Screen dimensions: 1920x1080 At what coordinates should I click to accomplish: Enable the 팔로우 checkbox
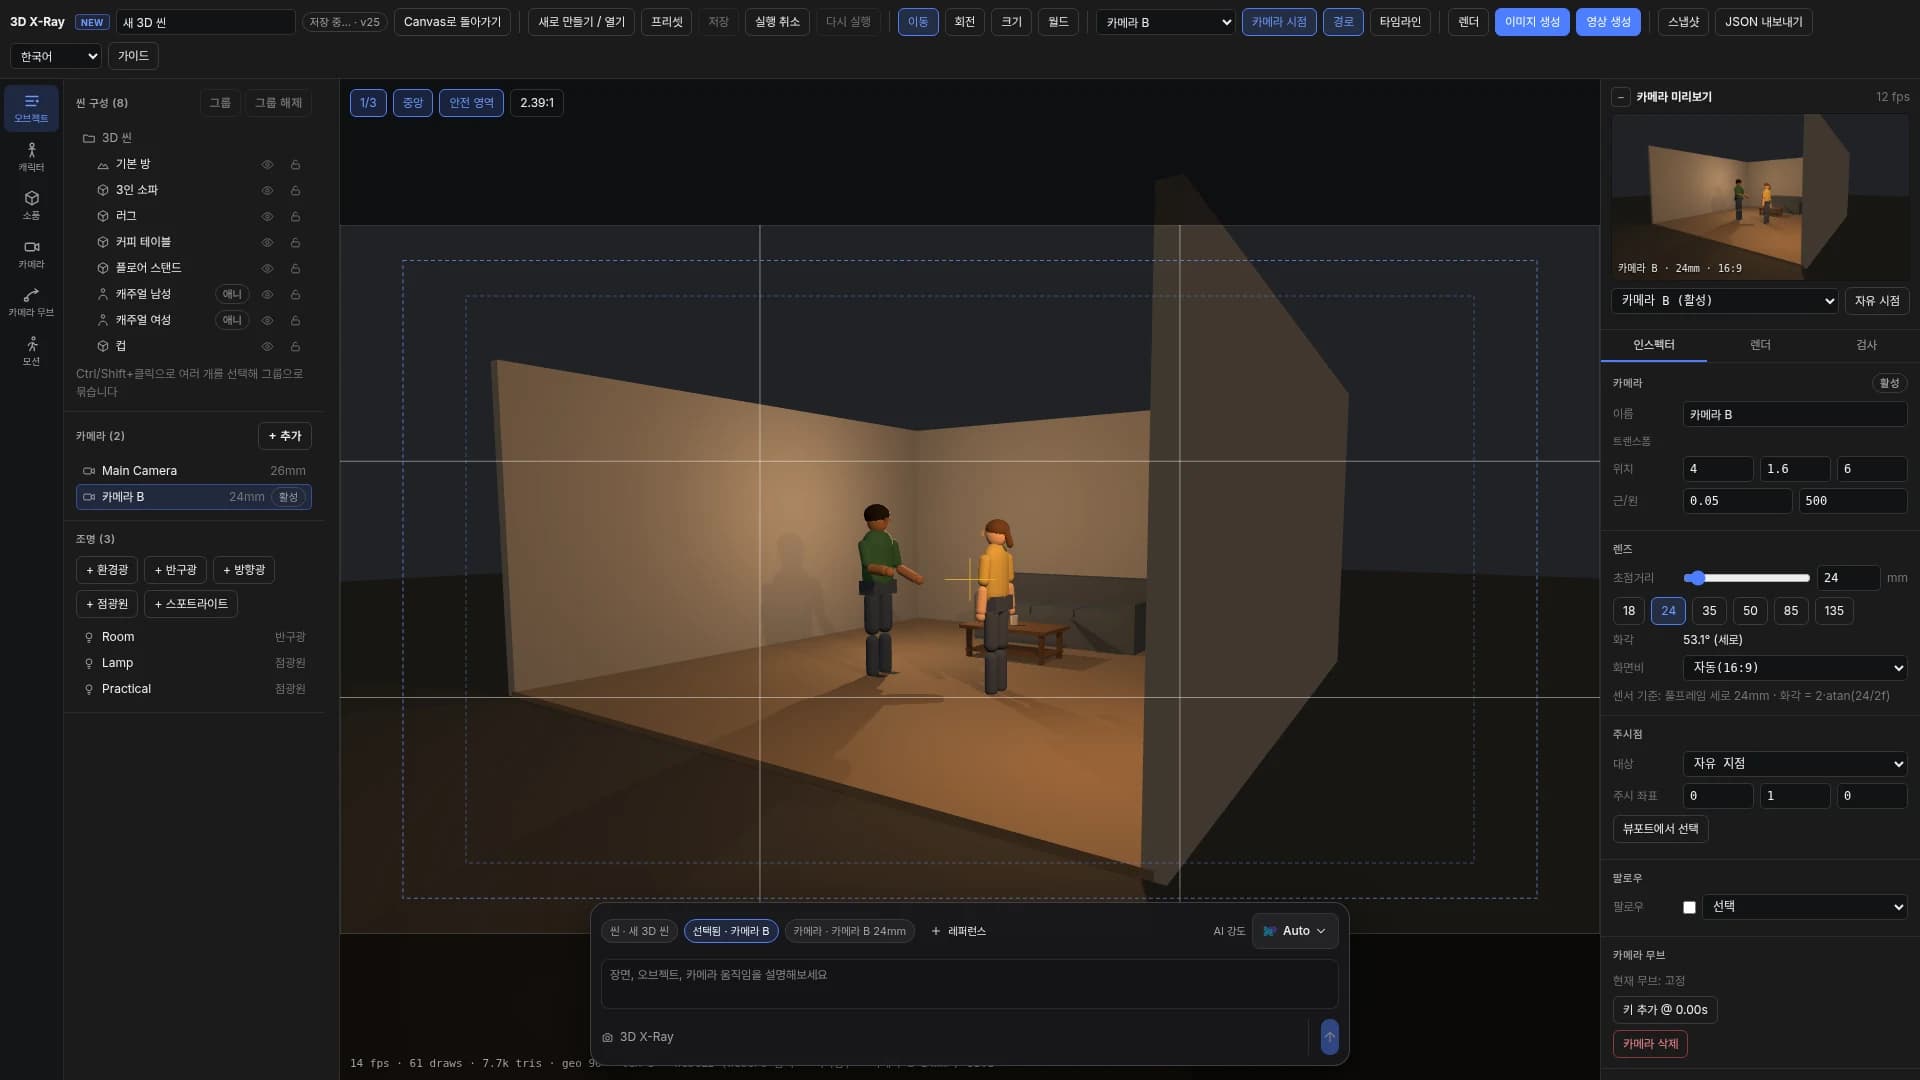coord(1689,907)
